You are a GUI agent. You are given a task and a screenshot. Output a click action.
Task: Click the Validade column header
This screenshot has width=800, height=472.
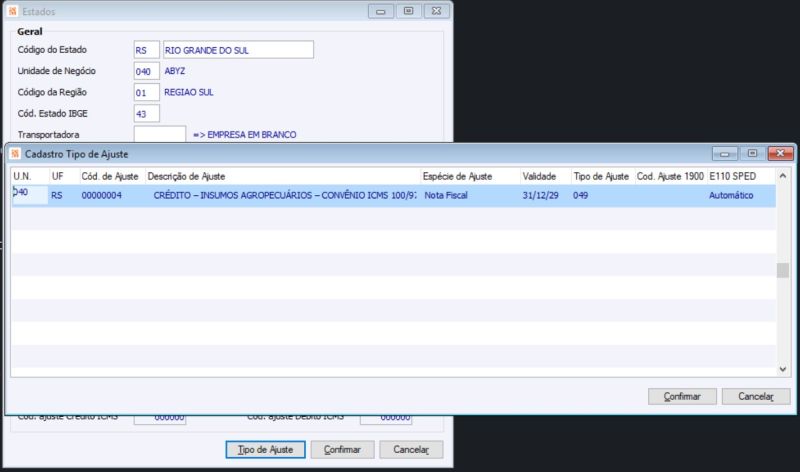tap(545, 177)
